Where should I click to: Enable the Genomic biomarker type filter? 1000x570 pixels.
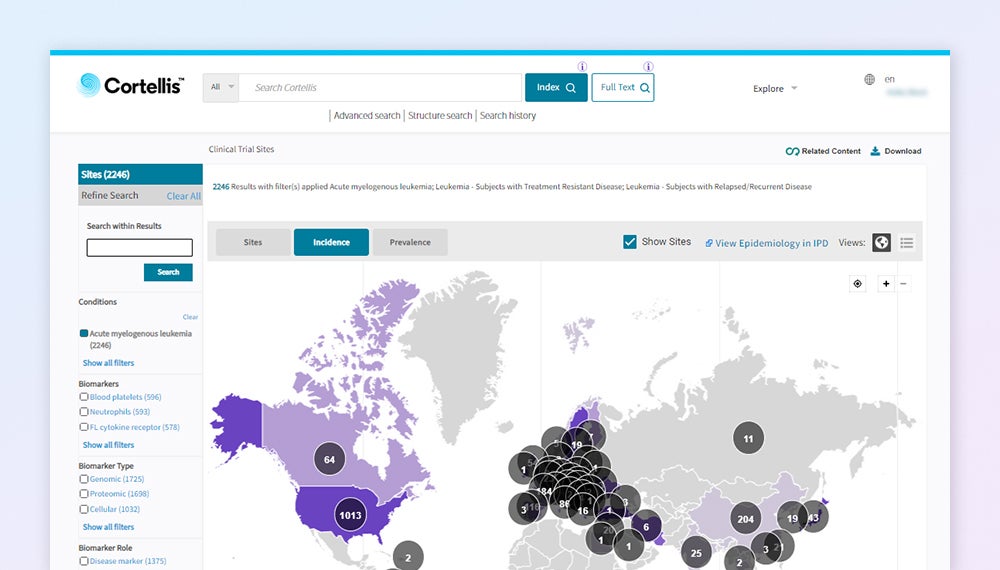(x=84, y=479)
